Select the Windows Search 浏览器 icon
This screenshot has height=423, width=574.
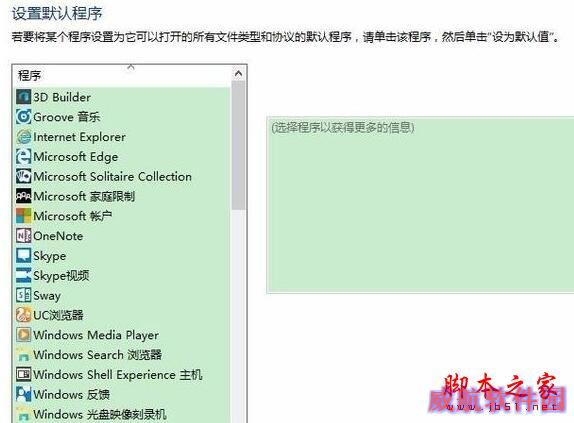click(23, 354)
